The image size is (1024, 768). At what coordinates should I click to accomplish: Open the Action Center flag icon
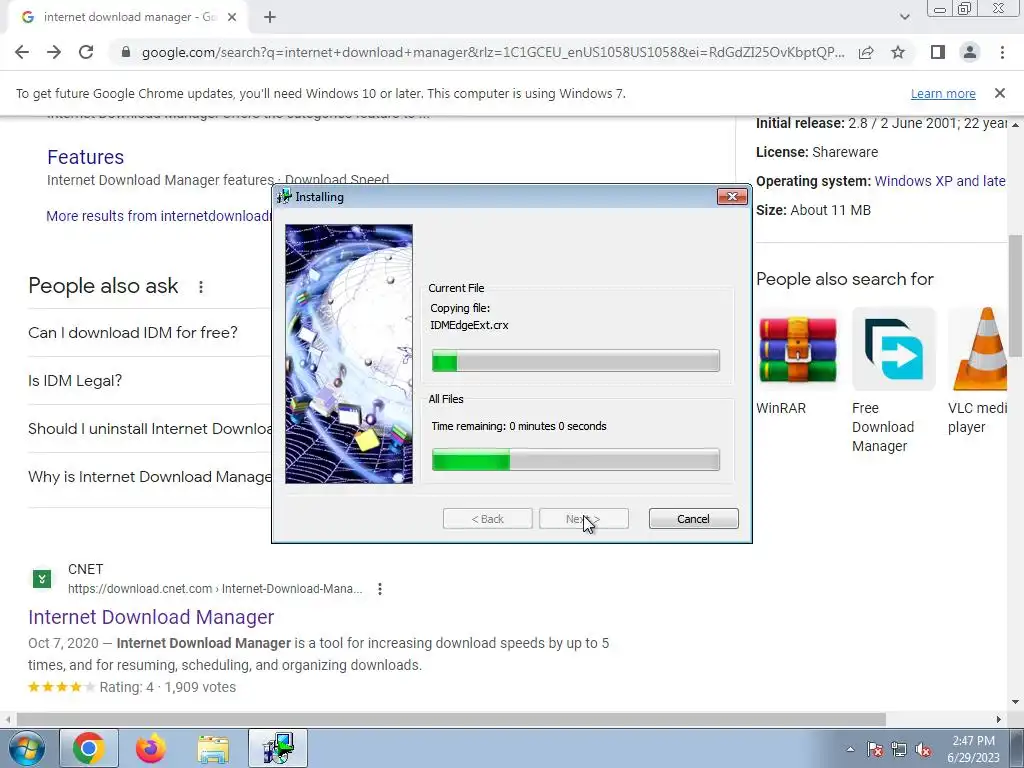coord(874,749)
